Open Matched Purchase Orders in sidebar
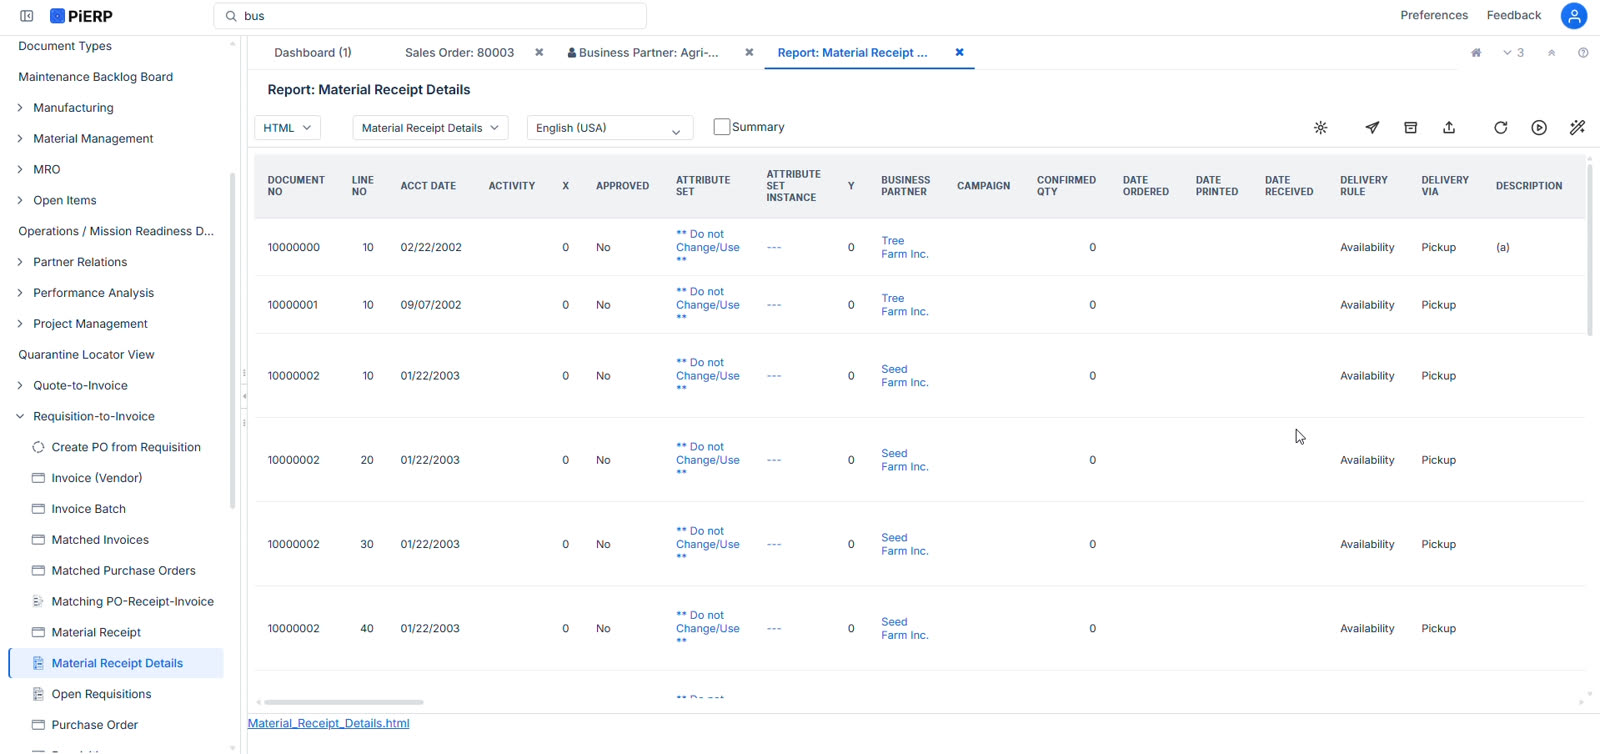Image resolution: width=1600 pixels, height=754 pixels. pos(124,571)
